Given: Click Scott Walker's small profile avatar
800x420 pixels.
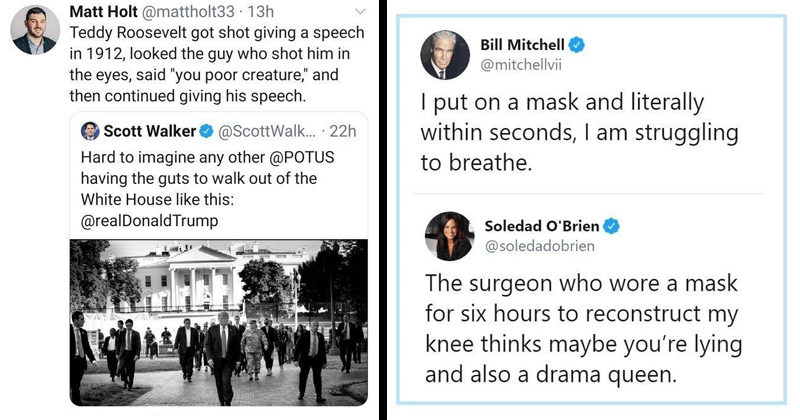Looking at the screenshot, I should click(87, 131).
